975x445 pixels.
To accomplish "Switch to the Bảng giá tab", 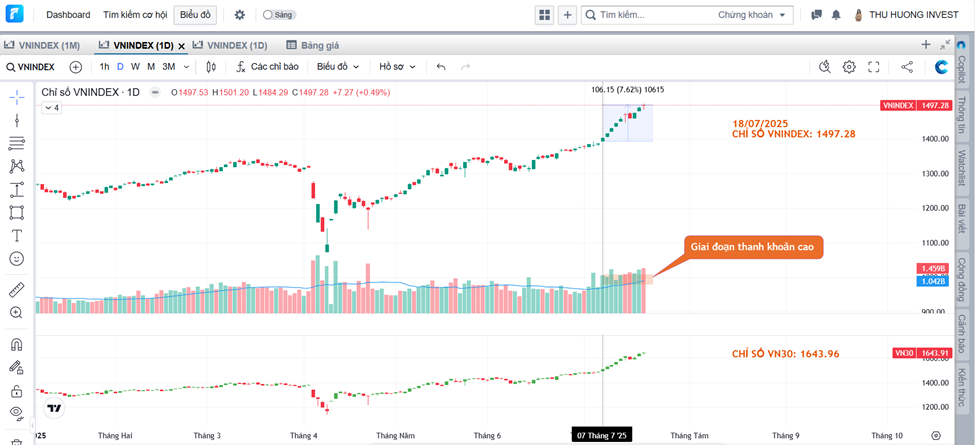I will 313,45.
